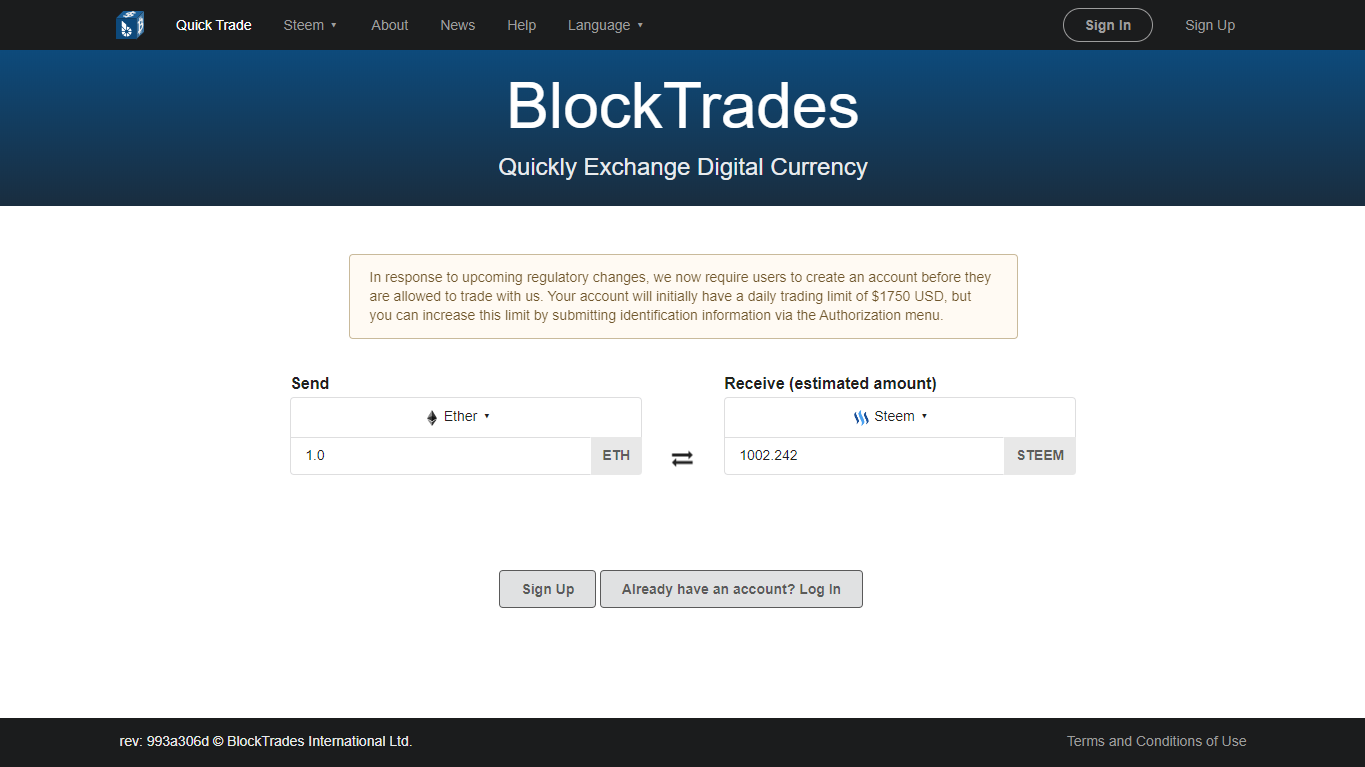The image size is (1365, 767).
Task: Click the Sign Up link in header
Action: pos(1210,25)
